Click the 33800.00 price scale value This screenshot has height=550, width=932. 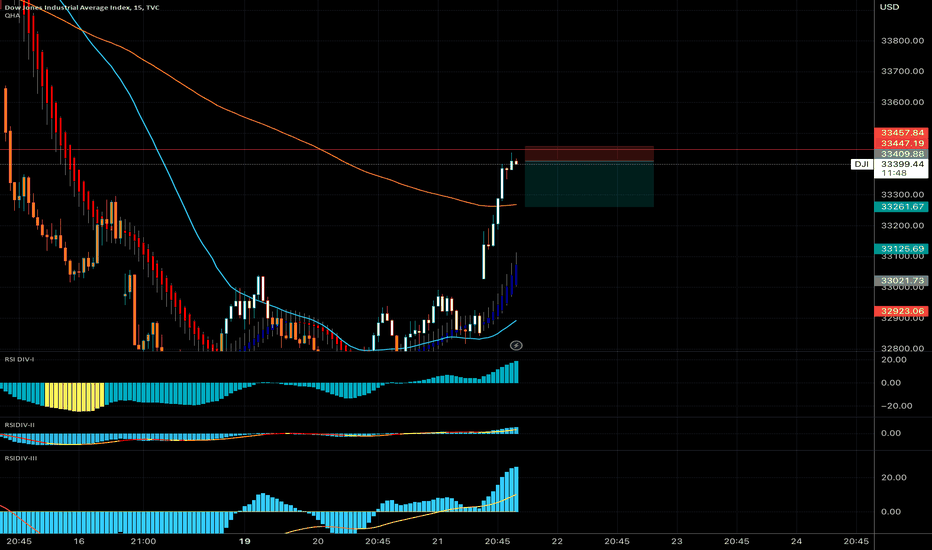coord(902,40)
